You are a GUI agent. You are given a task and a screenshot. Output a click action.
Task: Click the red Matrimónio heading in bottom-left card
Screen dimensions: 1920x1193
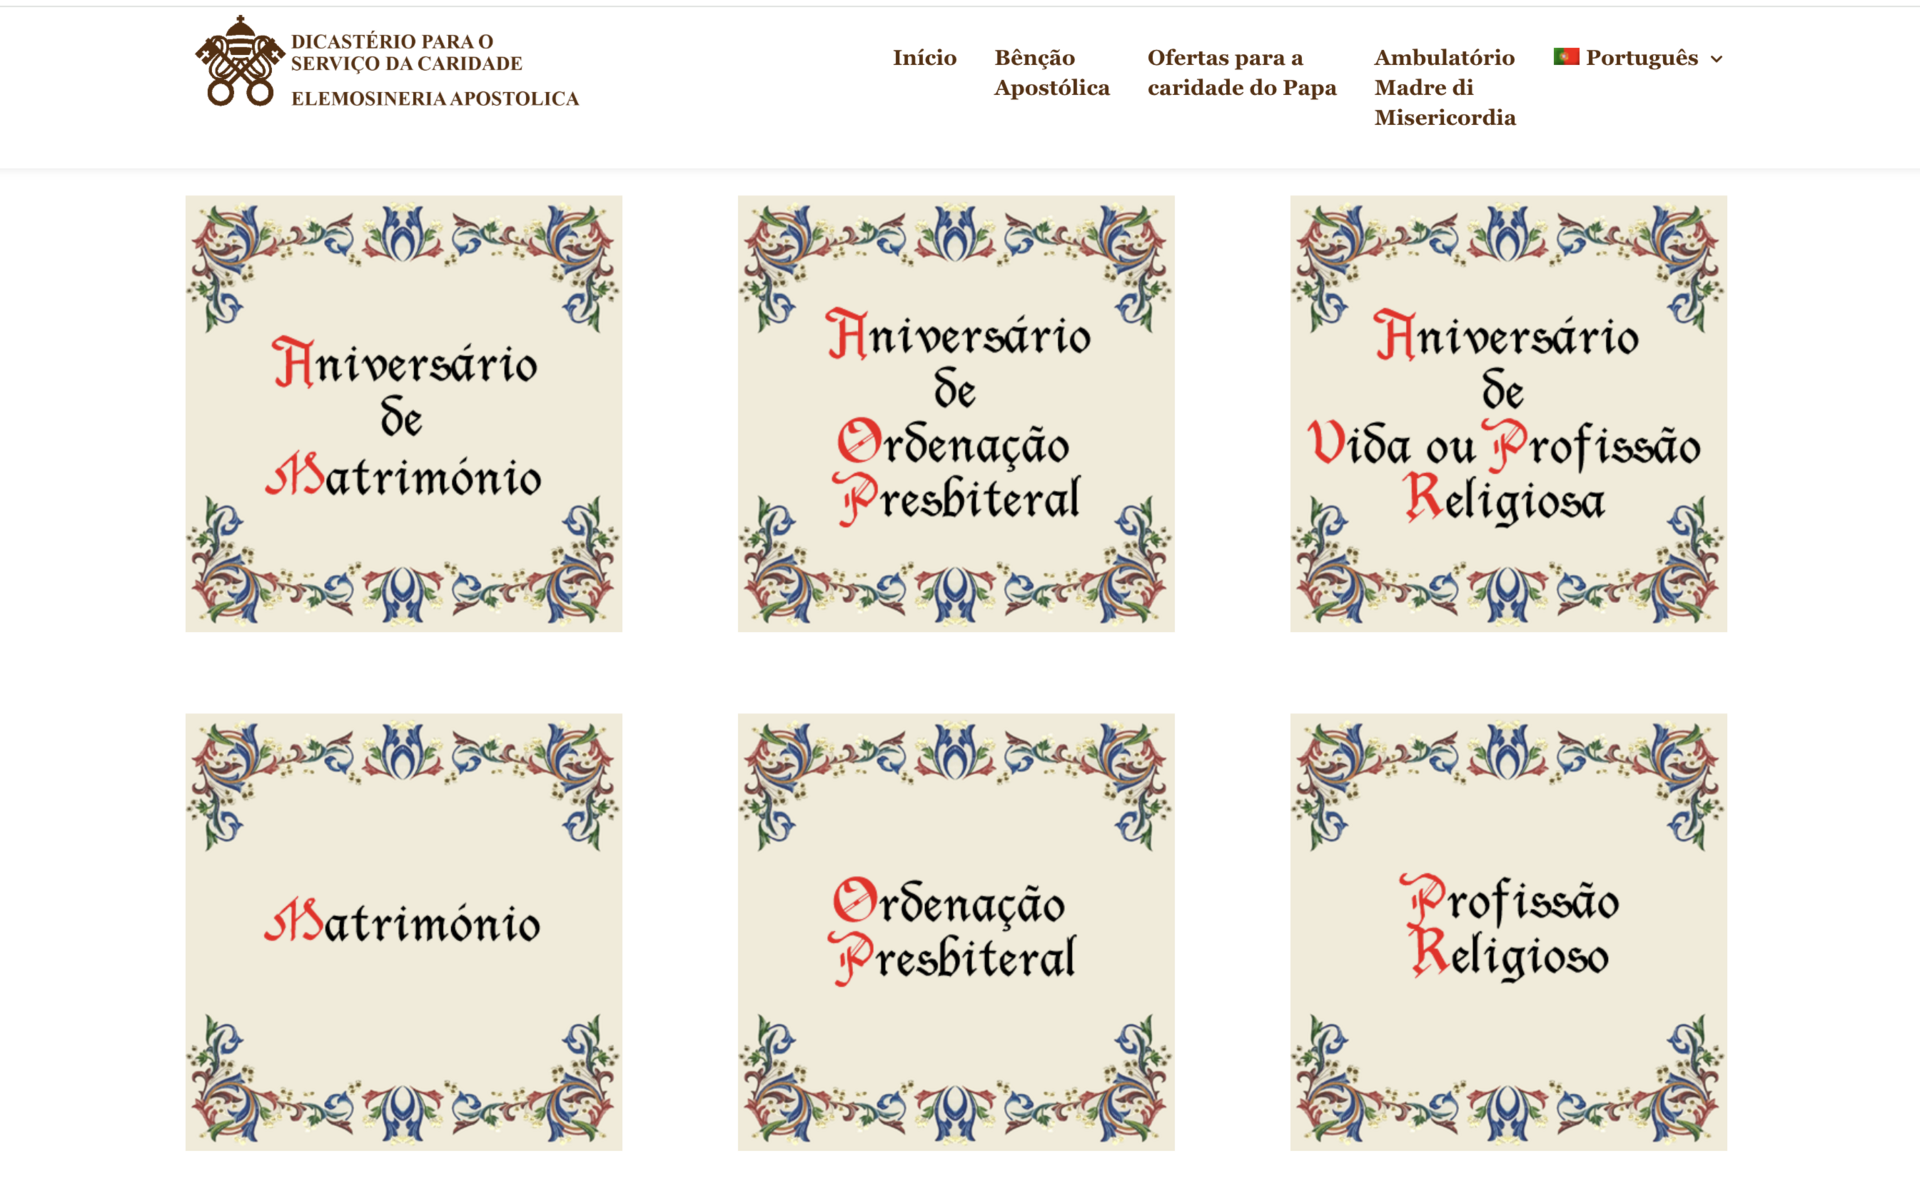pyautogui.click(x=403, y=922)
